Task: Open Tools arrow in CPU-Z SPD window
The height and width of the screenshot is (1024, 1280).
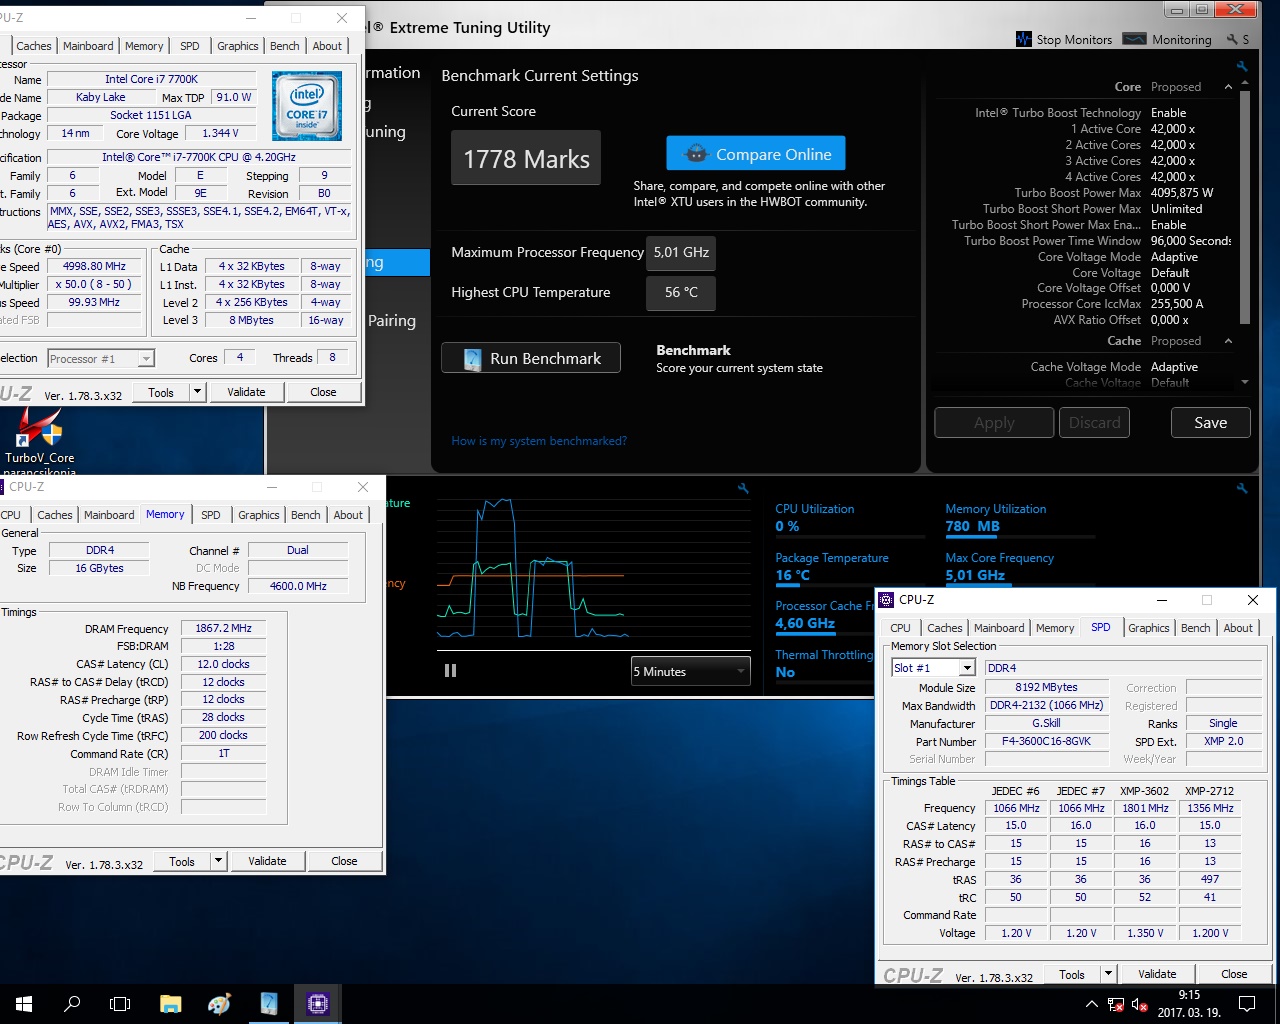Action: tap(1108, 974)
